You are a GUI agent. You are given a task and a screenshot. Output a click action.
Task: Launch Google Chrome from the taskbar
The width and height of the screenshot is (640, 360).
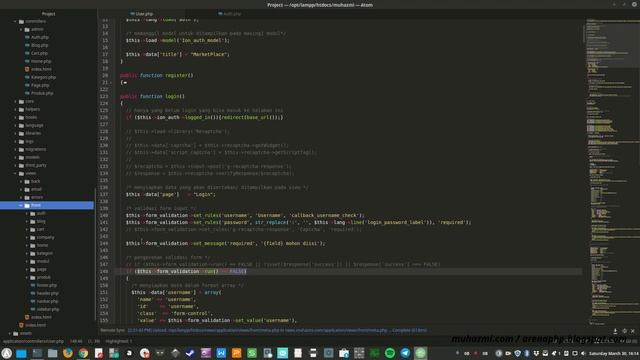pos(83,353)
